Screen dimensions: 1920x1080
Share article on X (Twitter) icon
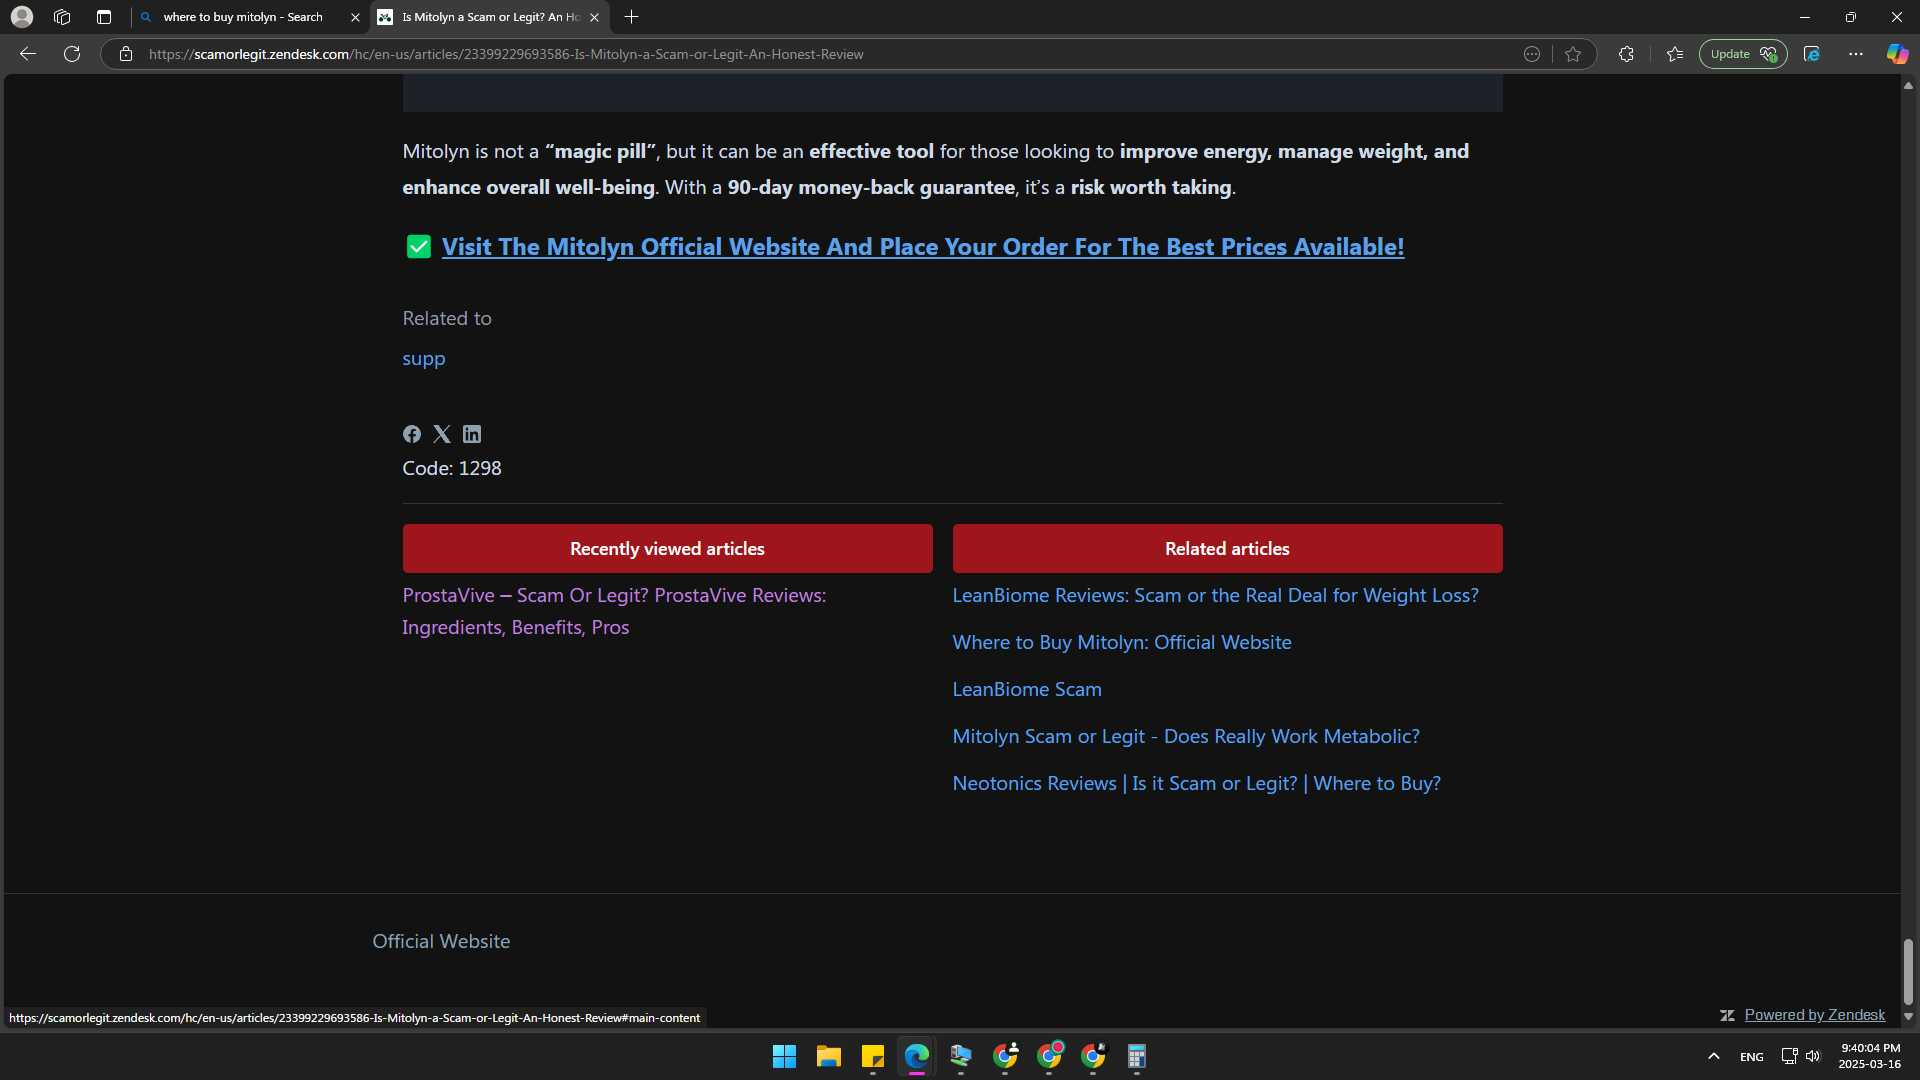click(x=442, y=434)
